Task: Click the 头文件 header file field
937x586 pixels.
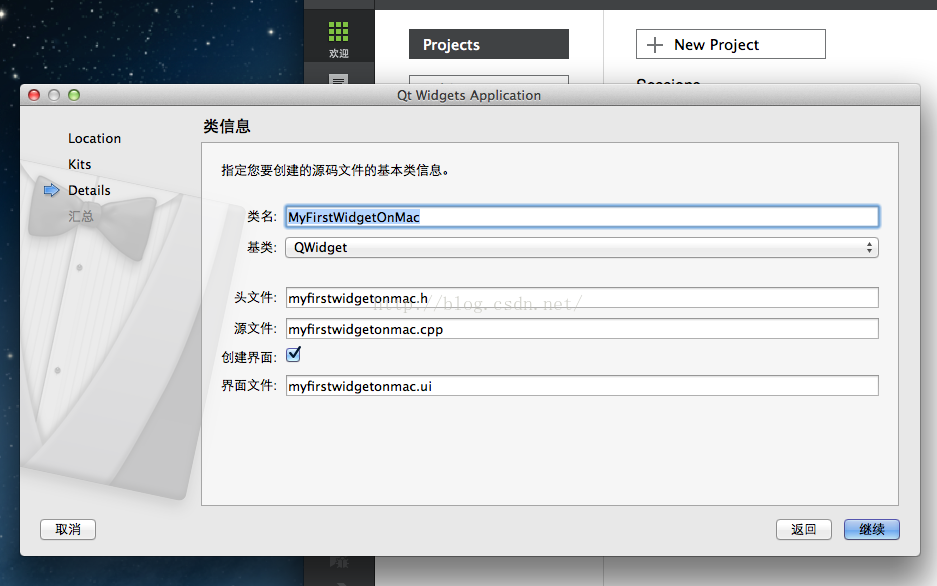Action: [x=581, y=297]
